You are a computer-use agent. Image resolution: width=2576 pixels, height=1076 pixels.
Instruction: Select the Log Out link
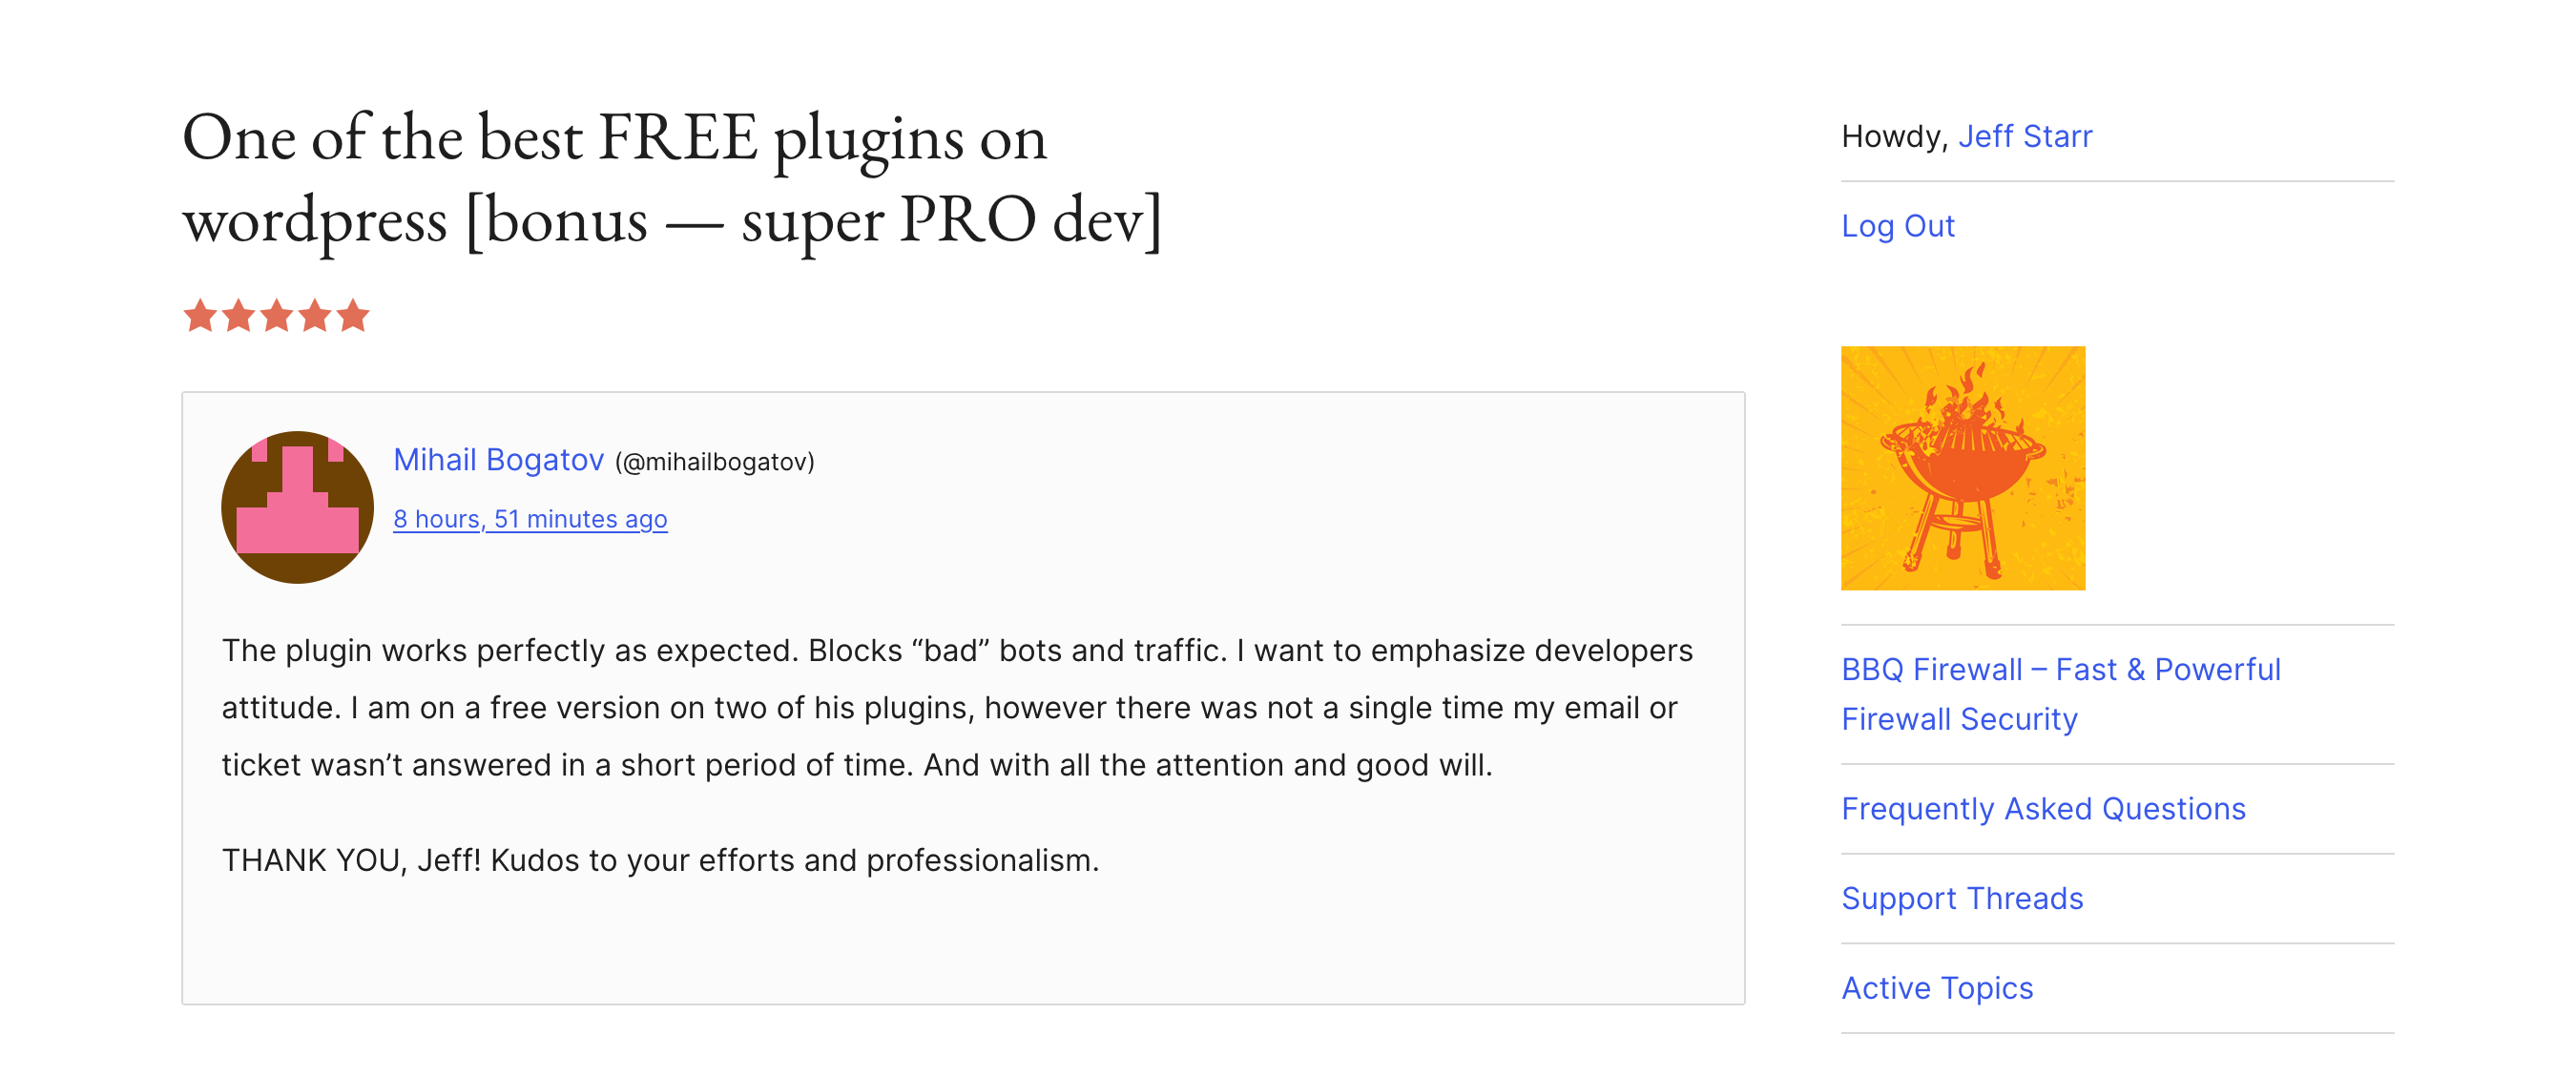tap(1897, 226)
